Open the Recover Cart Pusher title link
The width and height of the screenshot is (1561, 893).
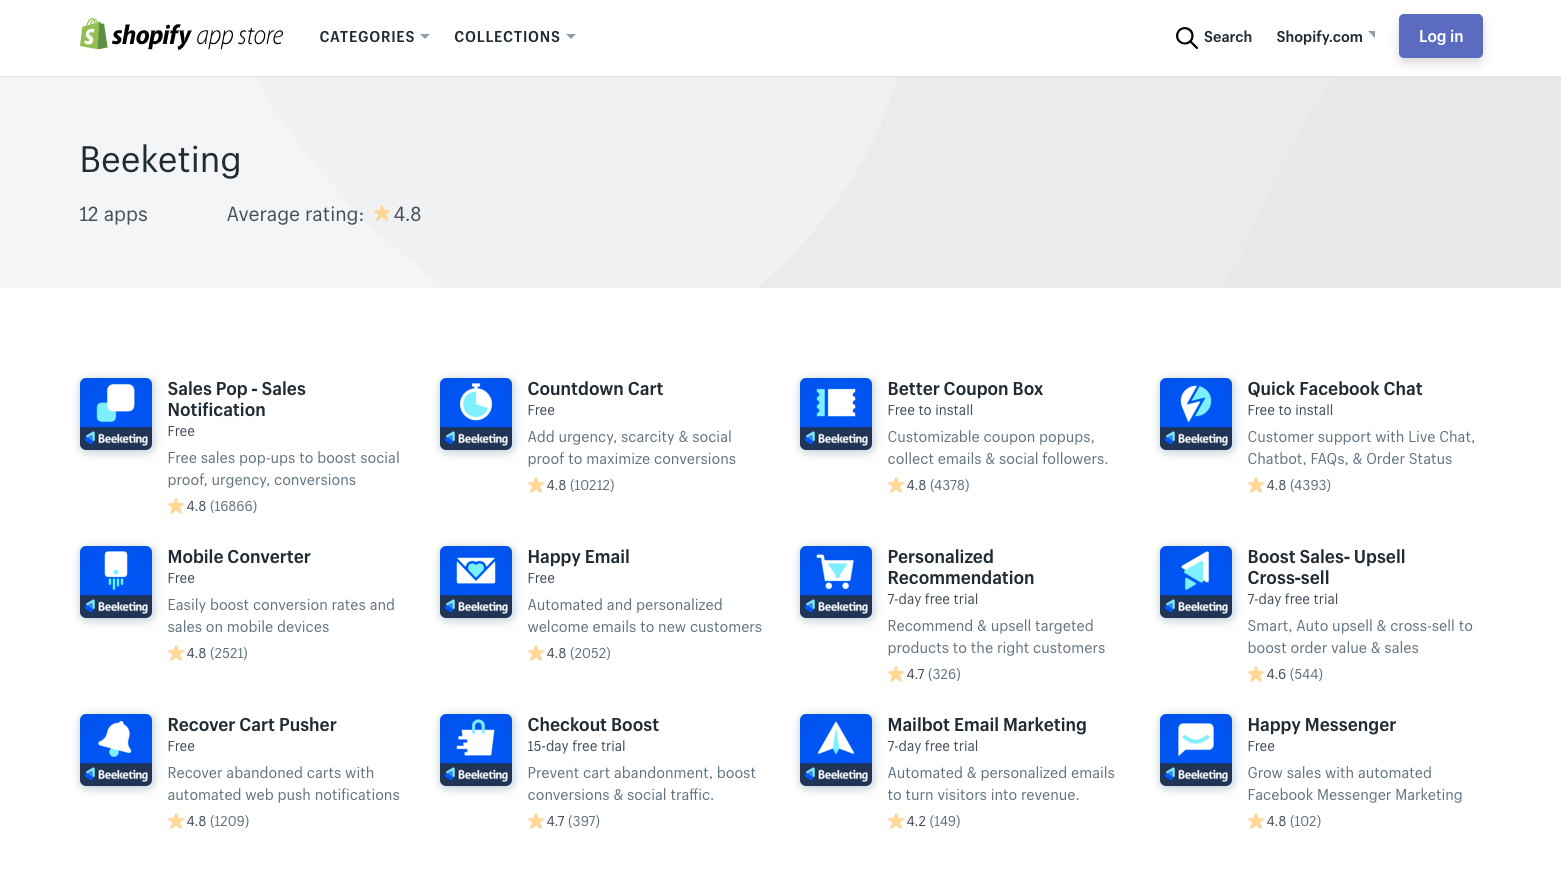coord(252,725)
